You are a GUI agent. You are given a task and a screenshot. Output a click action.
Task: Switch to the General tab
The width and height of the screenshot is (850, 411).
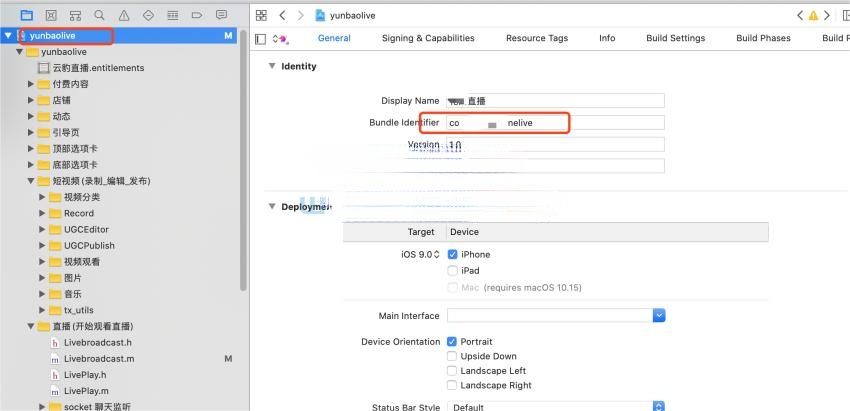(334, 38)
